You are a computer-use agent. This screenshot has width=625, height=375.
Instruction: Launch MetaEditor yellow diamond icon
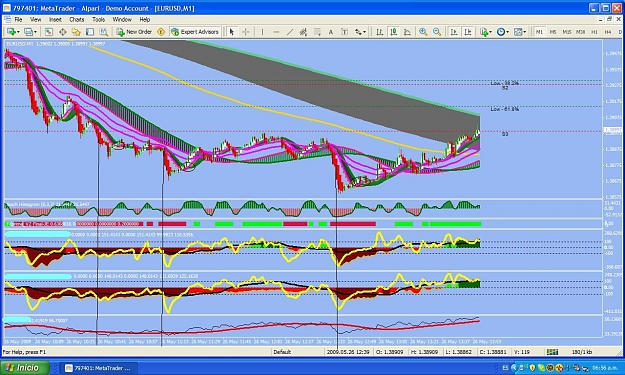161,32
